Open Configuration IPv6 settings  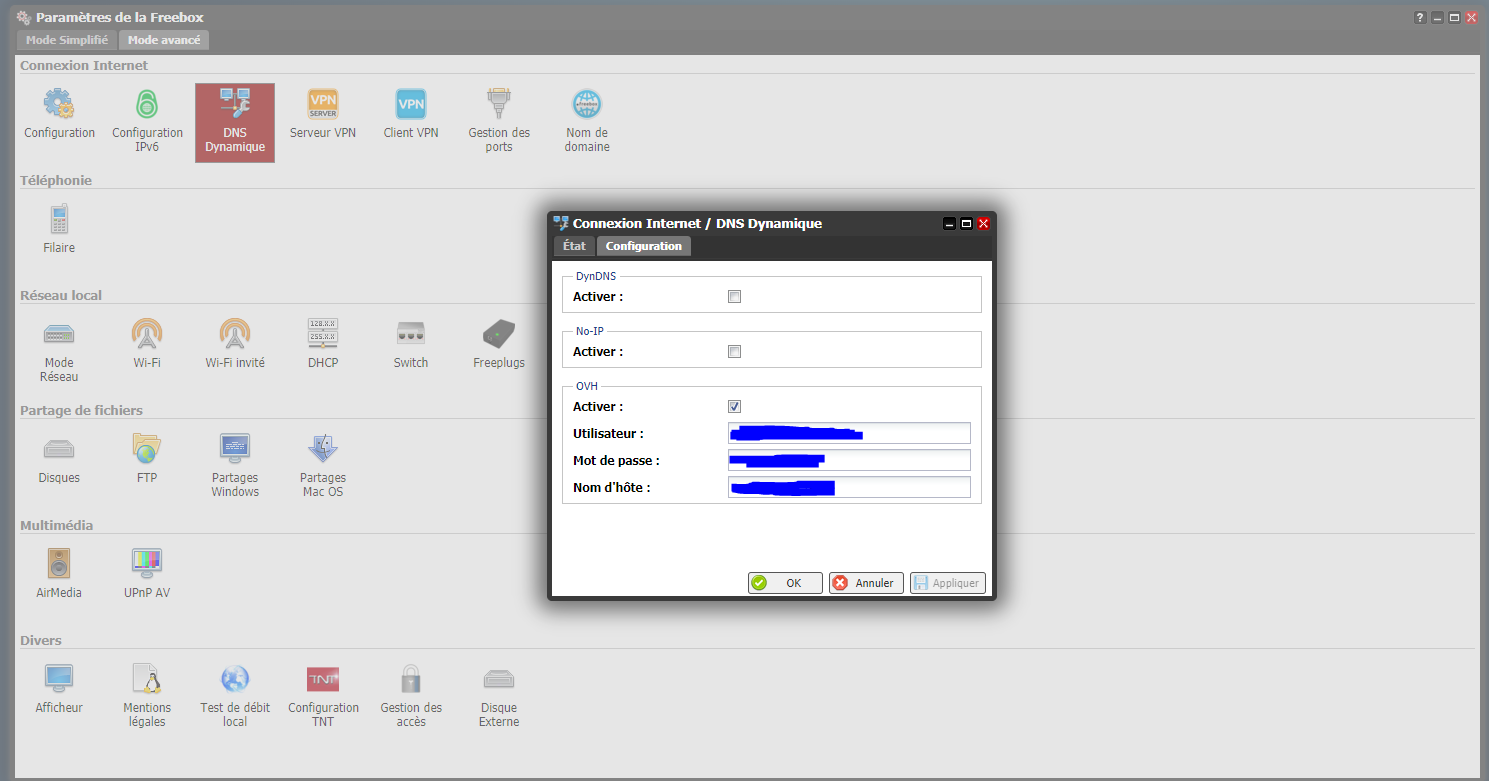point(147,121)
